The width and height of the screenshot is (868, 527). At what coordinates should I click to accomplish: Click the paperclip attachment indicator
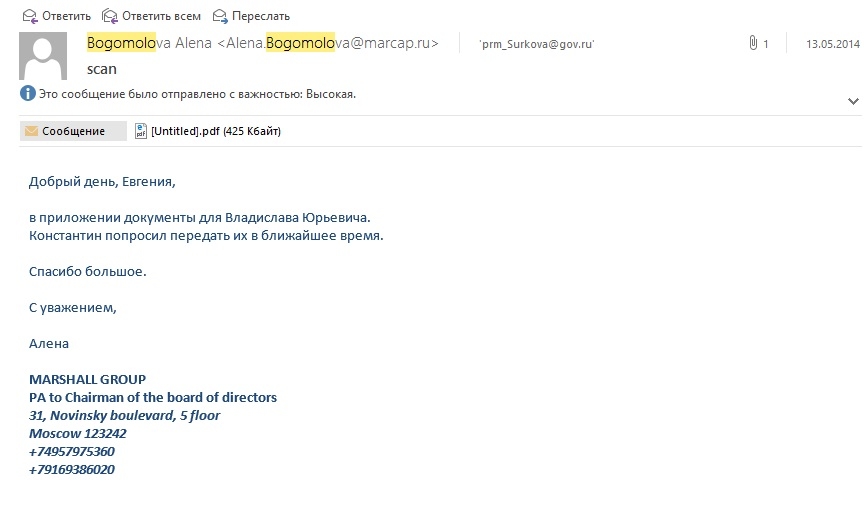coord(753,44)
